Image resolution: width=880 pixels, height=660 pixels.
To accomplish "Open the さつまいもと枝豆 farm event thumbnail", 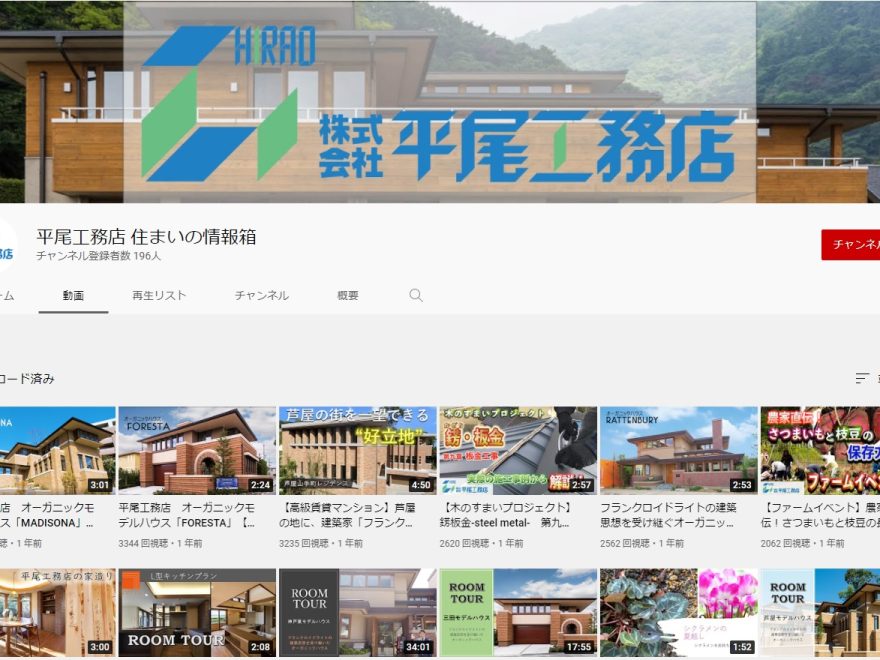I will pyautogui.click(x=820, y=451).
